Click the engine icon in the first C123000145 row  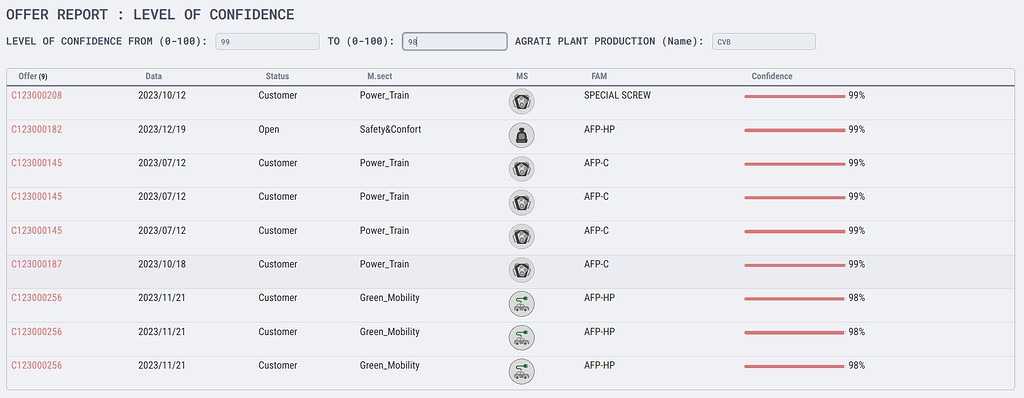tap(522, 169)
